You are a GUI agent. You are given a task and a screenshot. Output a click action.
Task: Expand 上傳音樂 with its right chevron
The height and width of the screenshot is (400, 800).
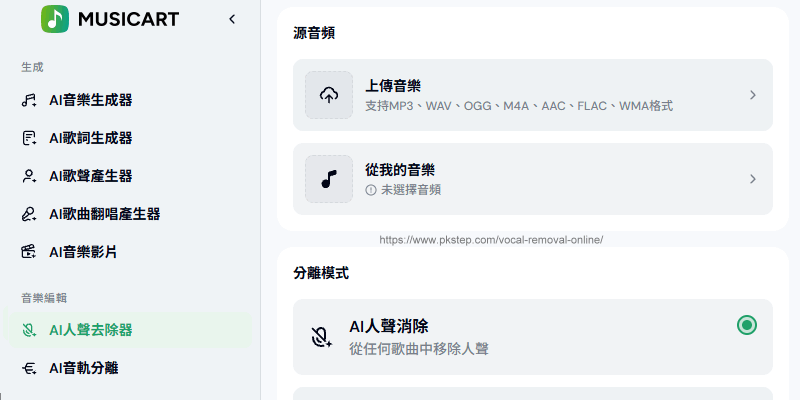[753, 95]
